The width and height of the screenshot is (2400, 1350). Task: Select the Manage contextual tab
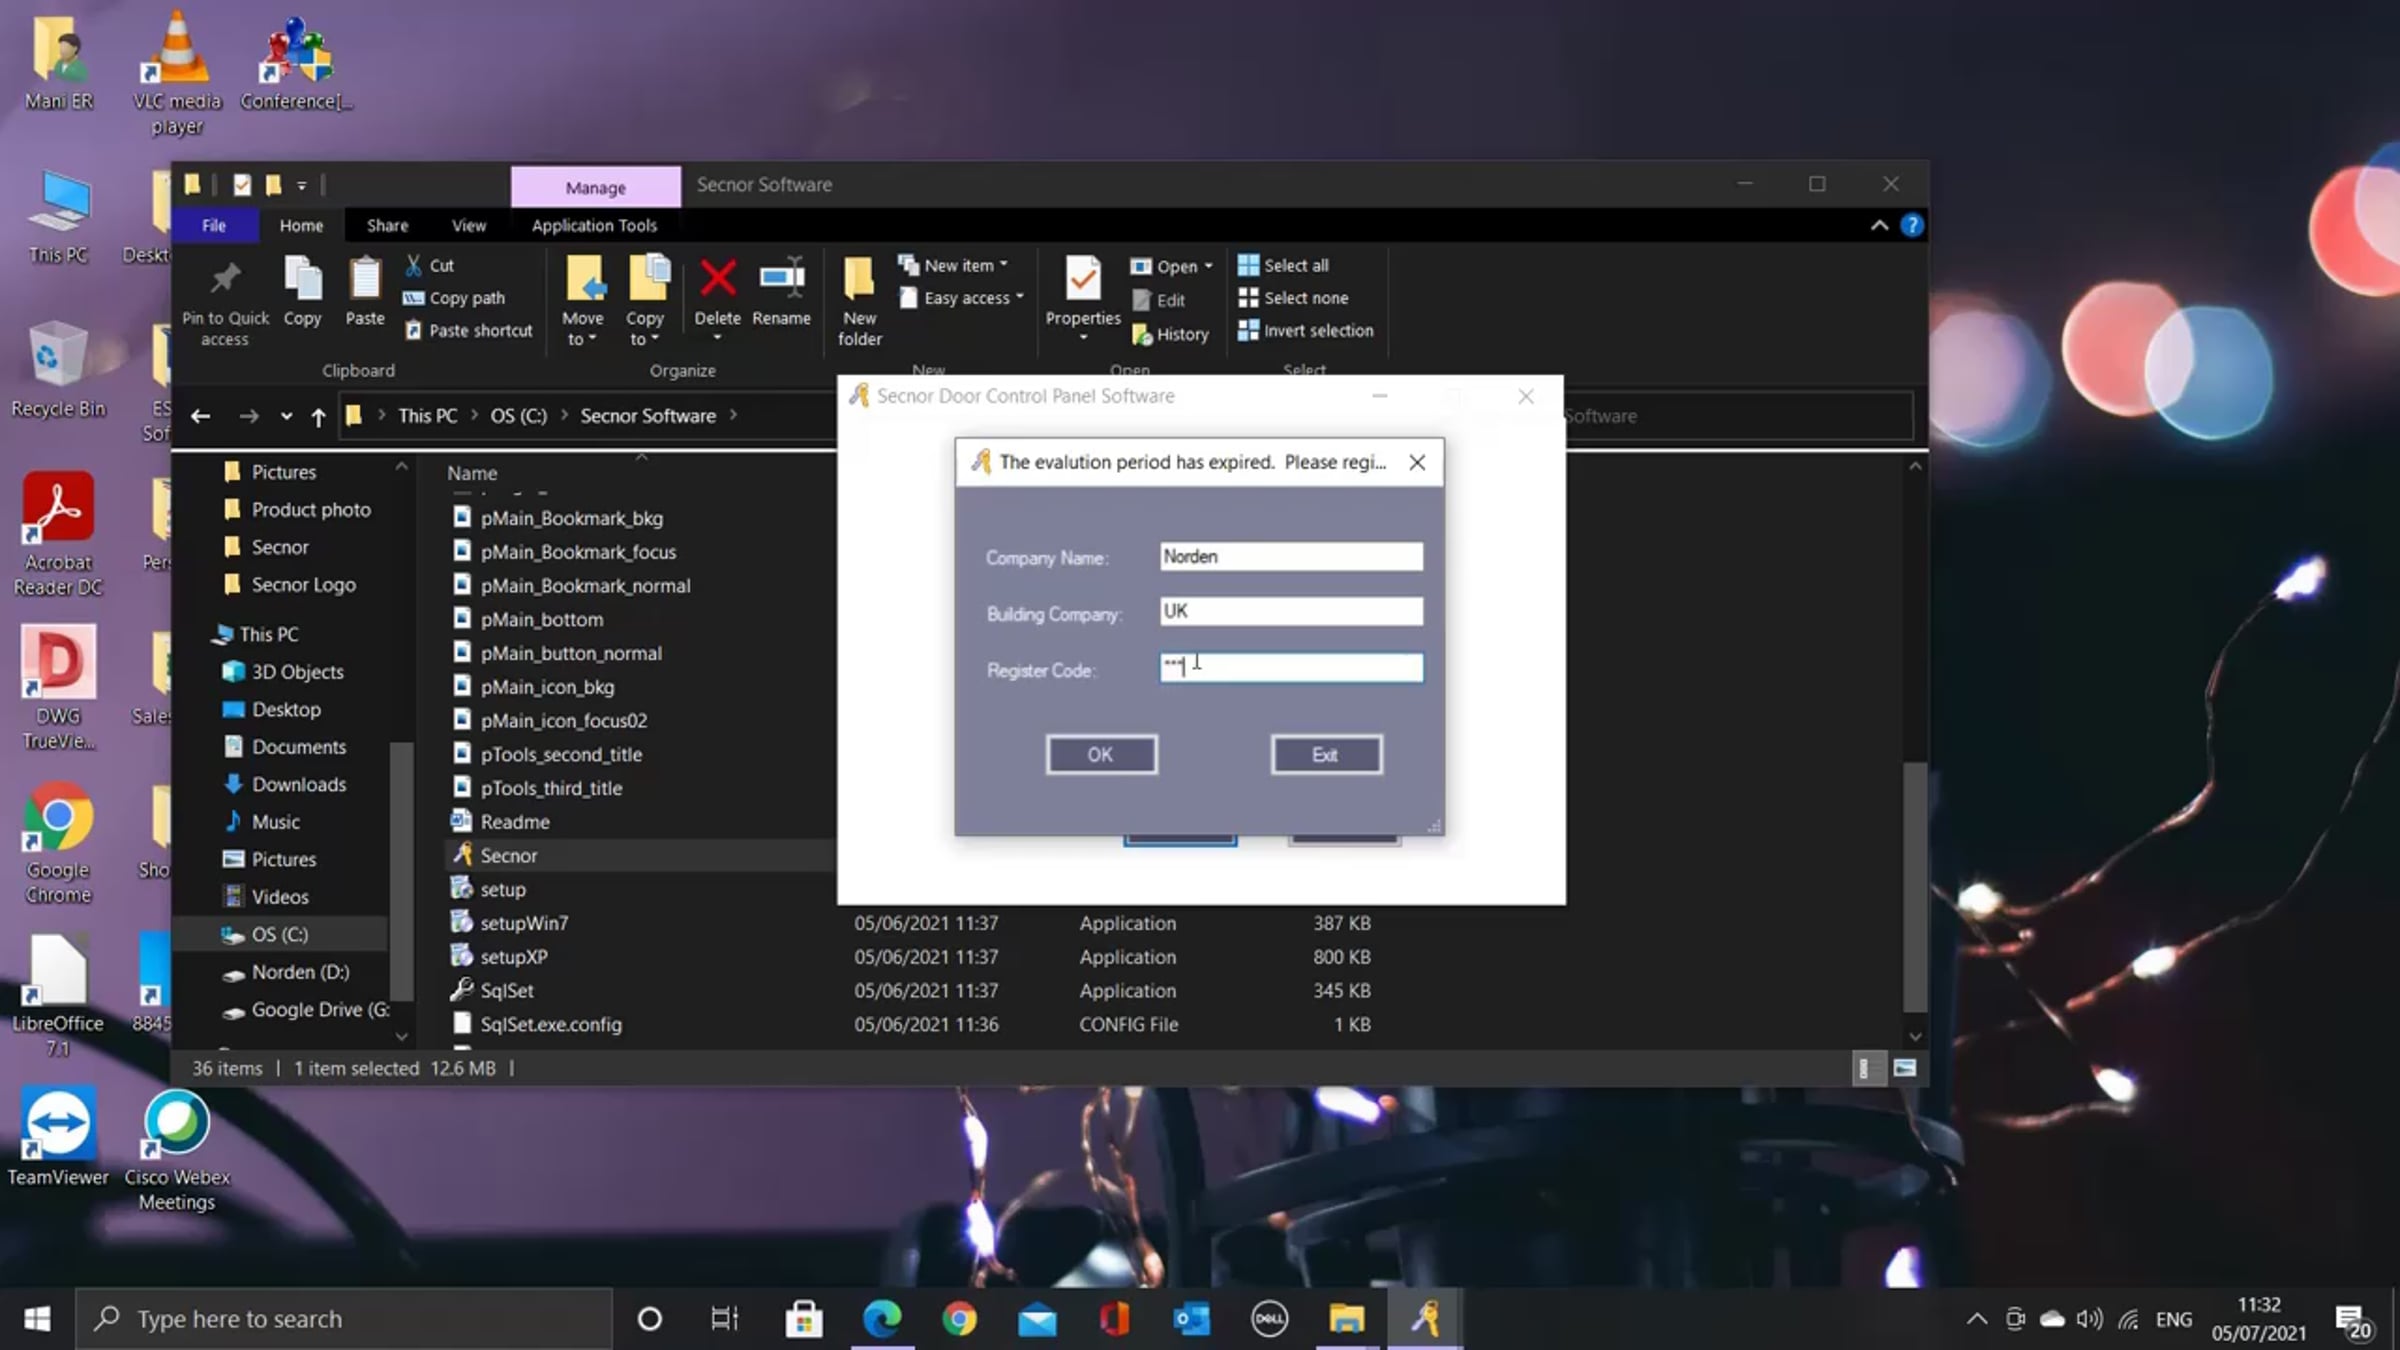click(x=596, y=187)
